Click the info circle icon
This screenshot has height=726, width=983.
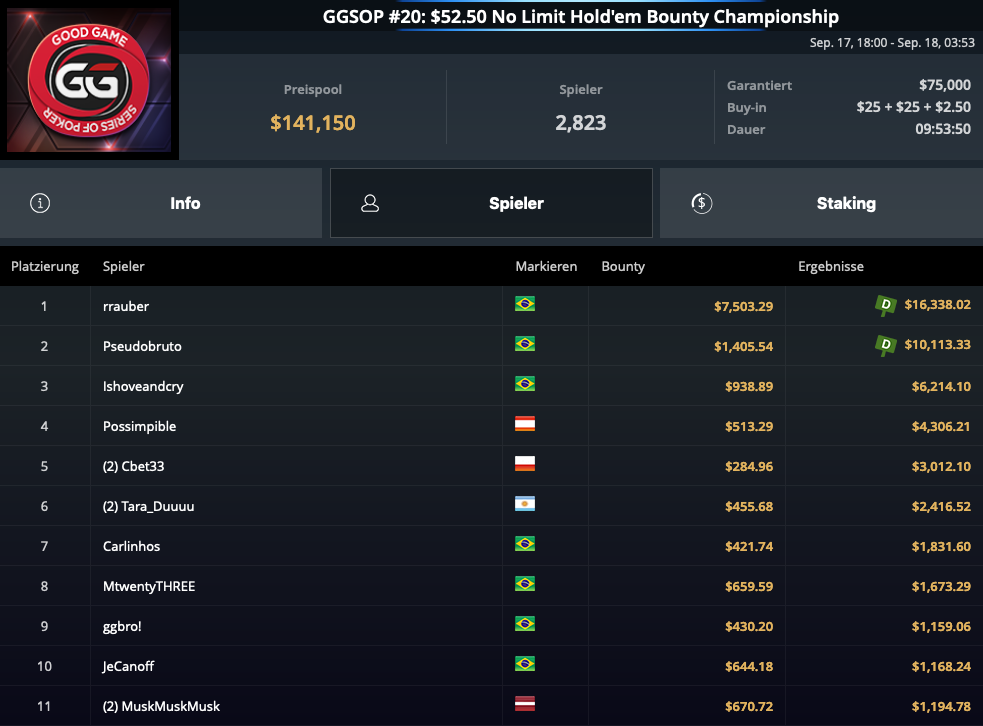click(40, 203)
